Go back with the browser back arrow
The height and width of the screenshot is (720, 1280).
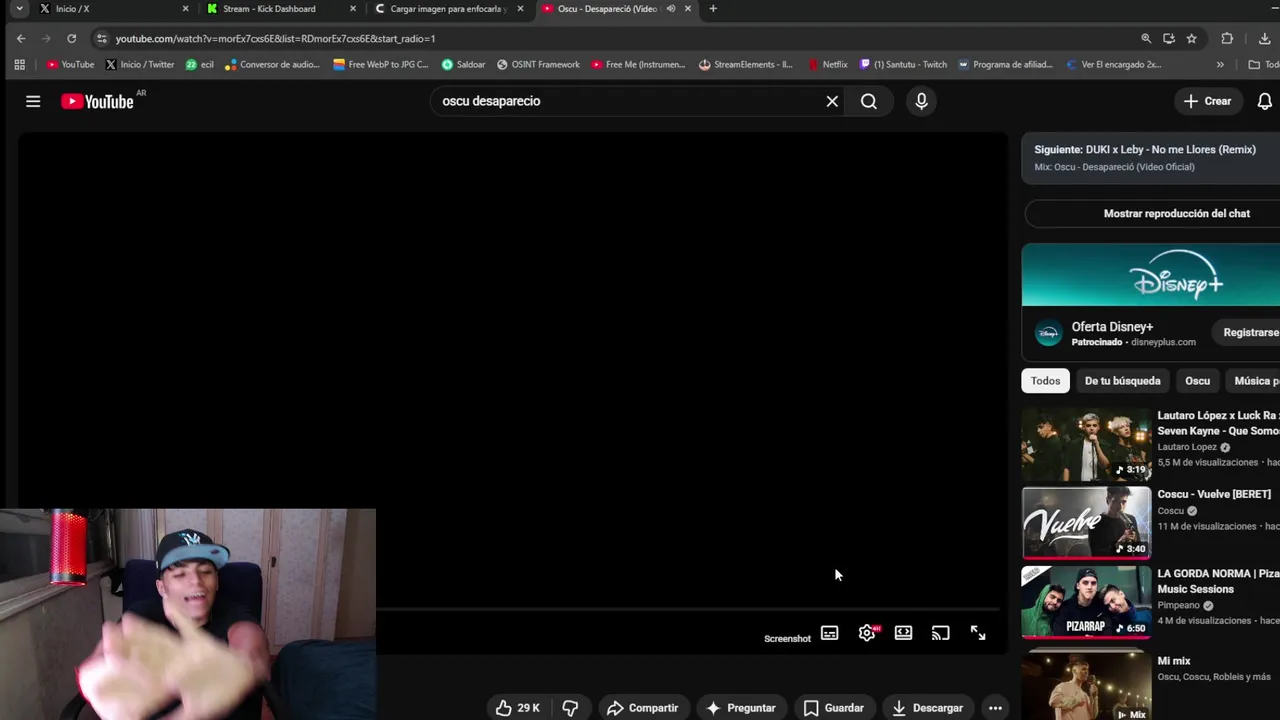click(21, 38)
